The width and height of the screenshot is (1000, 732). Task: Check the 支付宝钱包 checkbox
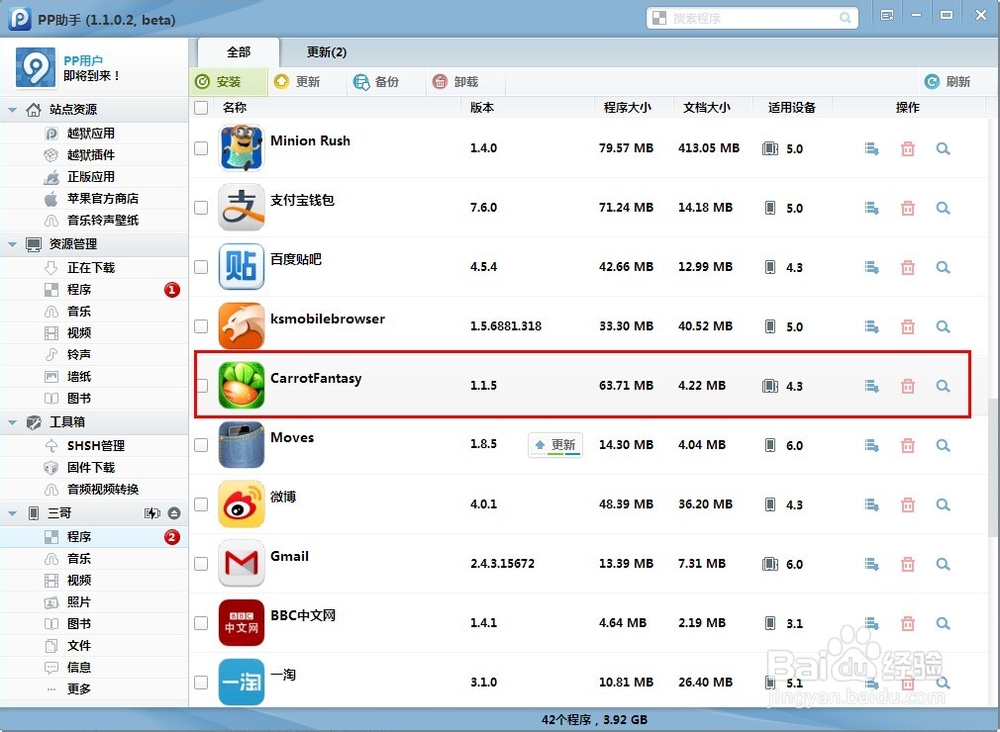201,207
